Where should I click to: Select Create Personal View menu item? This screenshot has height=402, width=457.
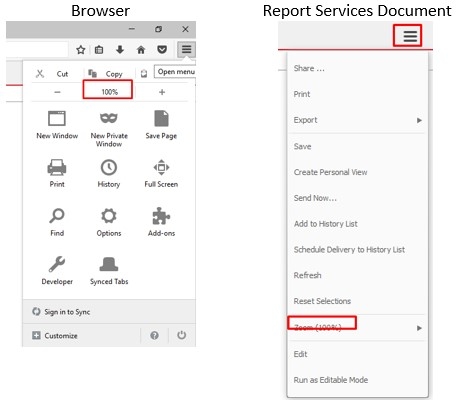(x=330, y=172)
